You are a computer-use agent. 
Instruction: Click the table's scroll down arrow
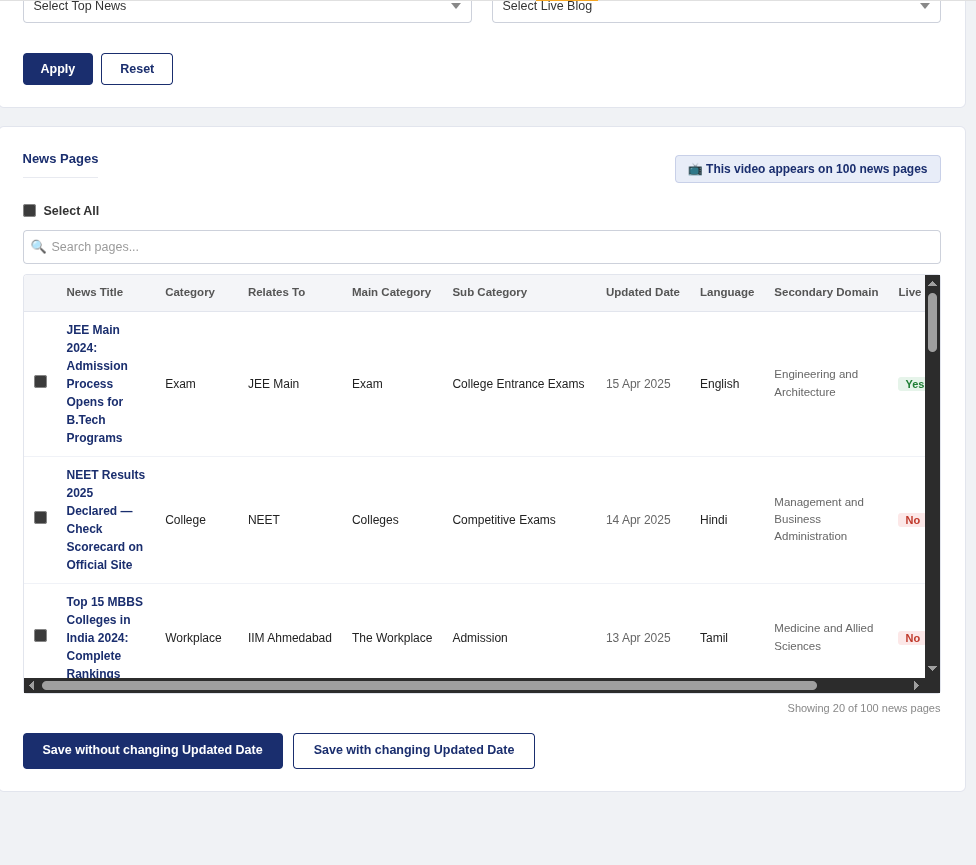point(932,668)
